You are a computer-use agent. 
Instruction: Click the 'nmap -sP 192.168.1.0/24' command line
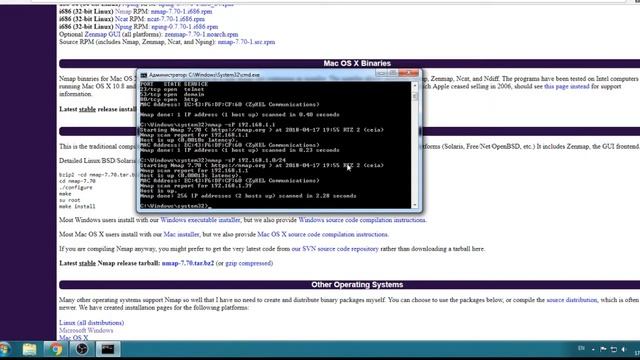click(x=213, y=160)
